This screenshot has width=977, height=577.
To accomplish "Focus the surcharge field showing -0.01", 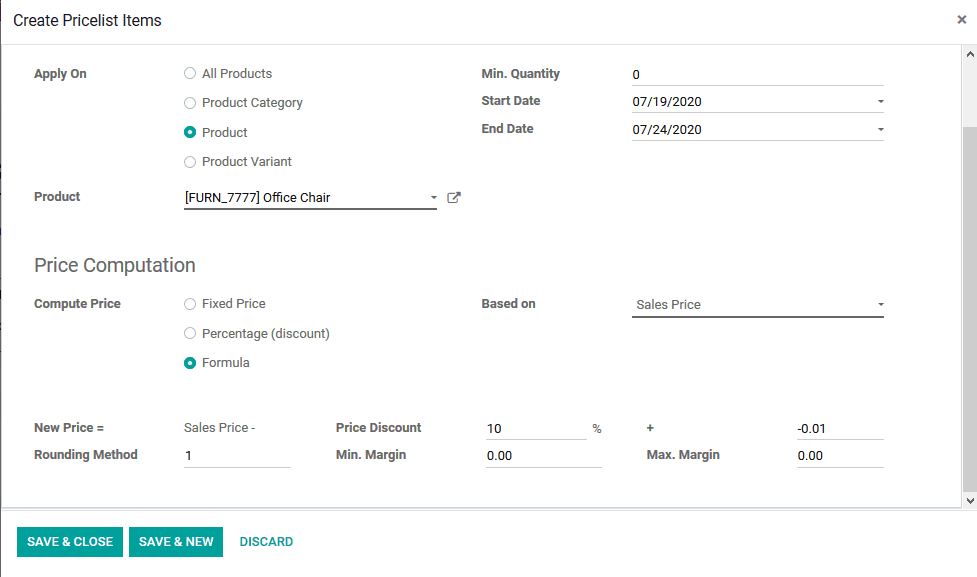I will tap(840, 429).
